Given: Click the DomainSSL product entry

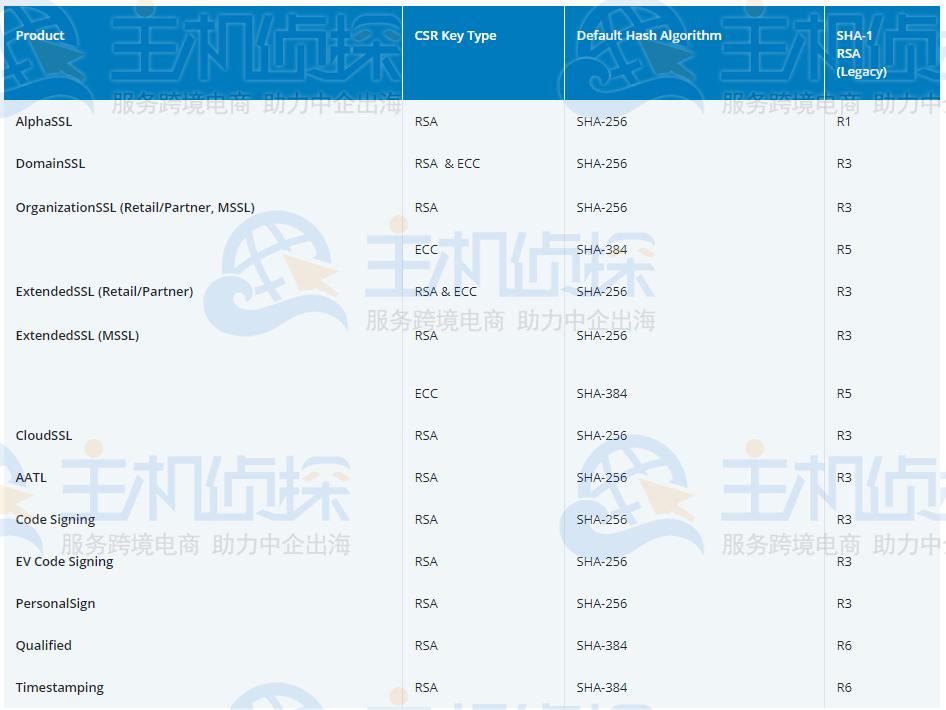Looking at the screenshot, I should (47, 163).
